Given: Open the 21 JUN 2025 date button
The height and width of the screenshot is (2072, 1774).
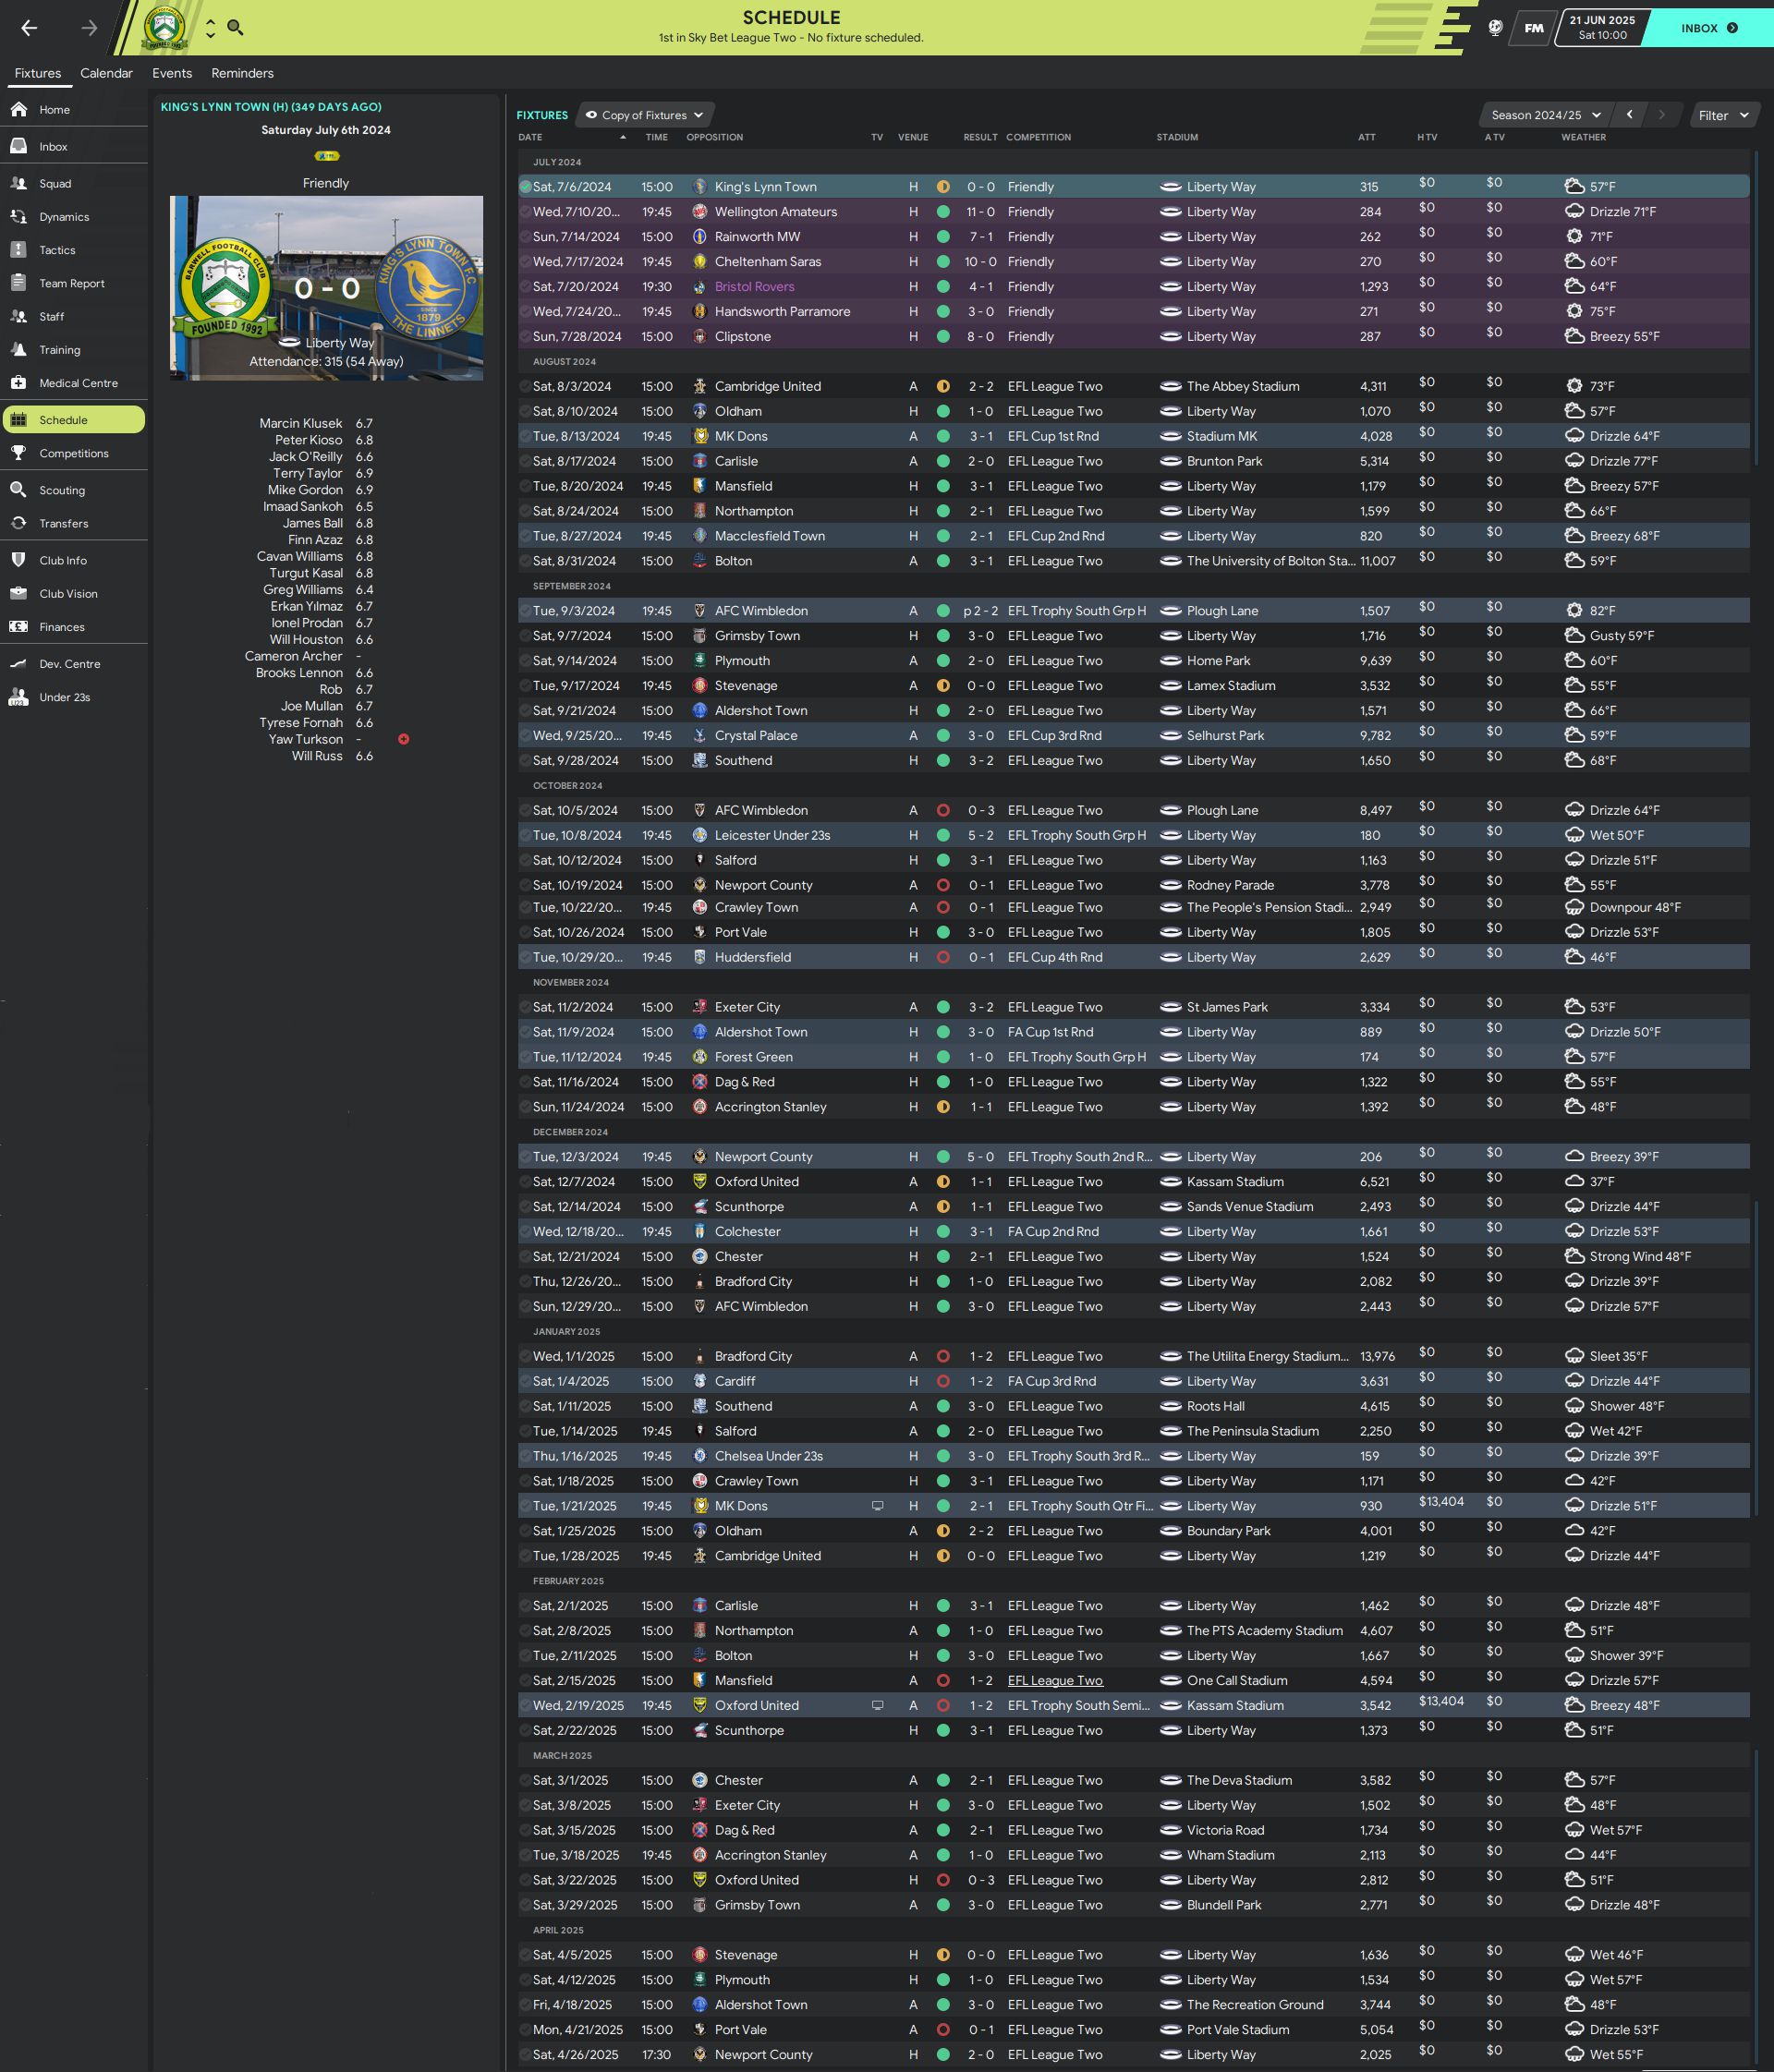Looking at the screenshot, I should pyautogui.click(x=1602, y=28).
